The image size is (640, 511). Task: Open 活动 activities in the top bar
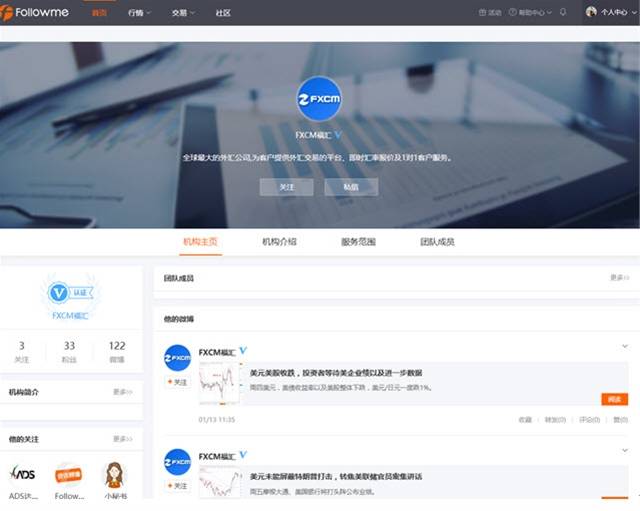490,13
